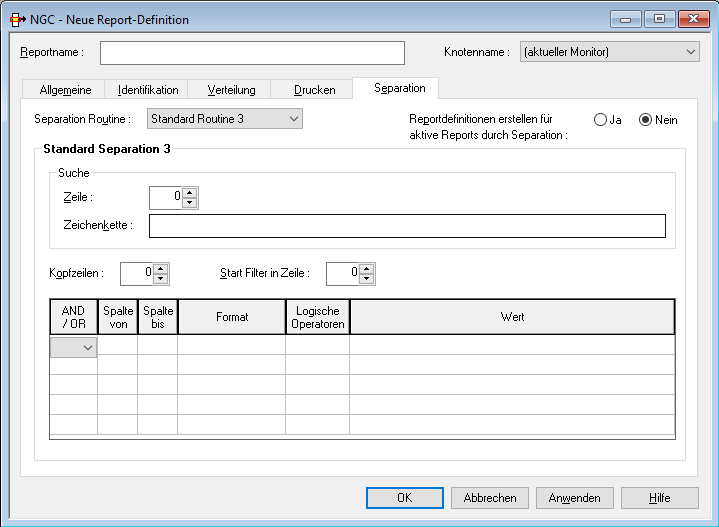
Task: Increase the Zeile spinner value
Action: (x=190, y=193)
